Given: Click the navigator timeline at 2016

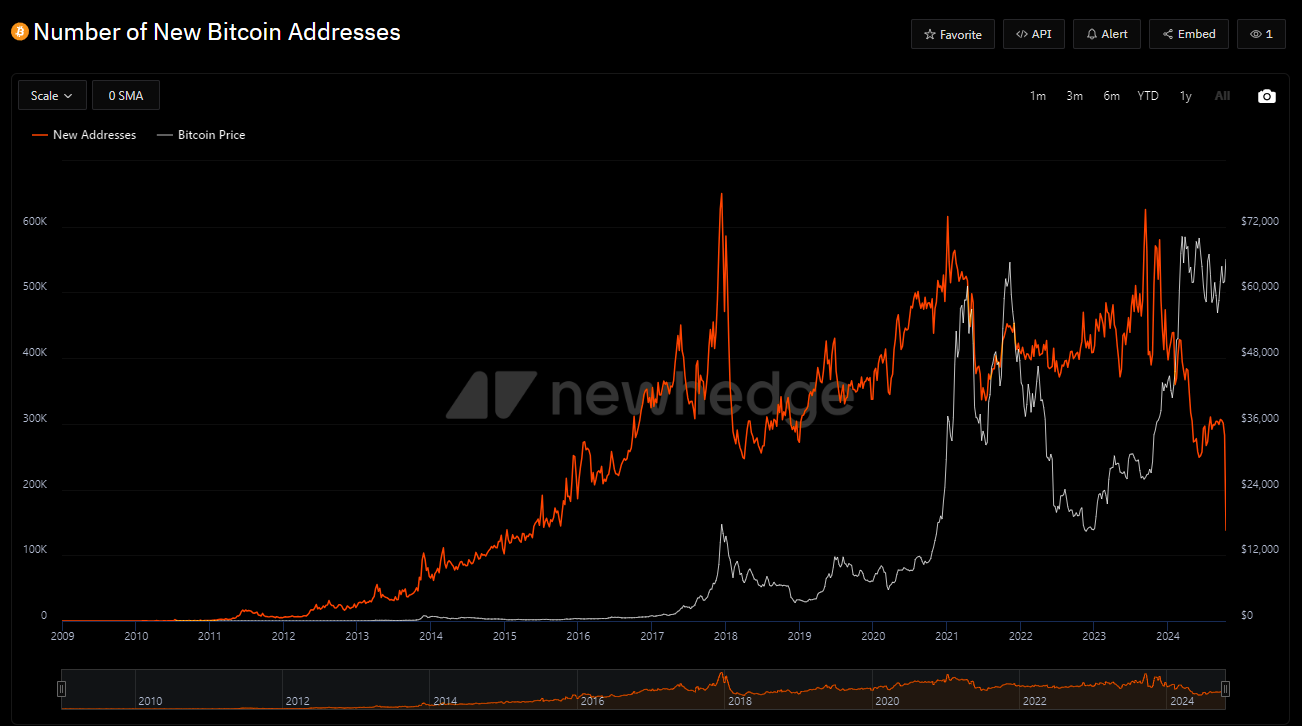Looking at the screenshot, I should 592,702.
